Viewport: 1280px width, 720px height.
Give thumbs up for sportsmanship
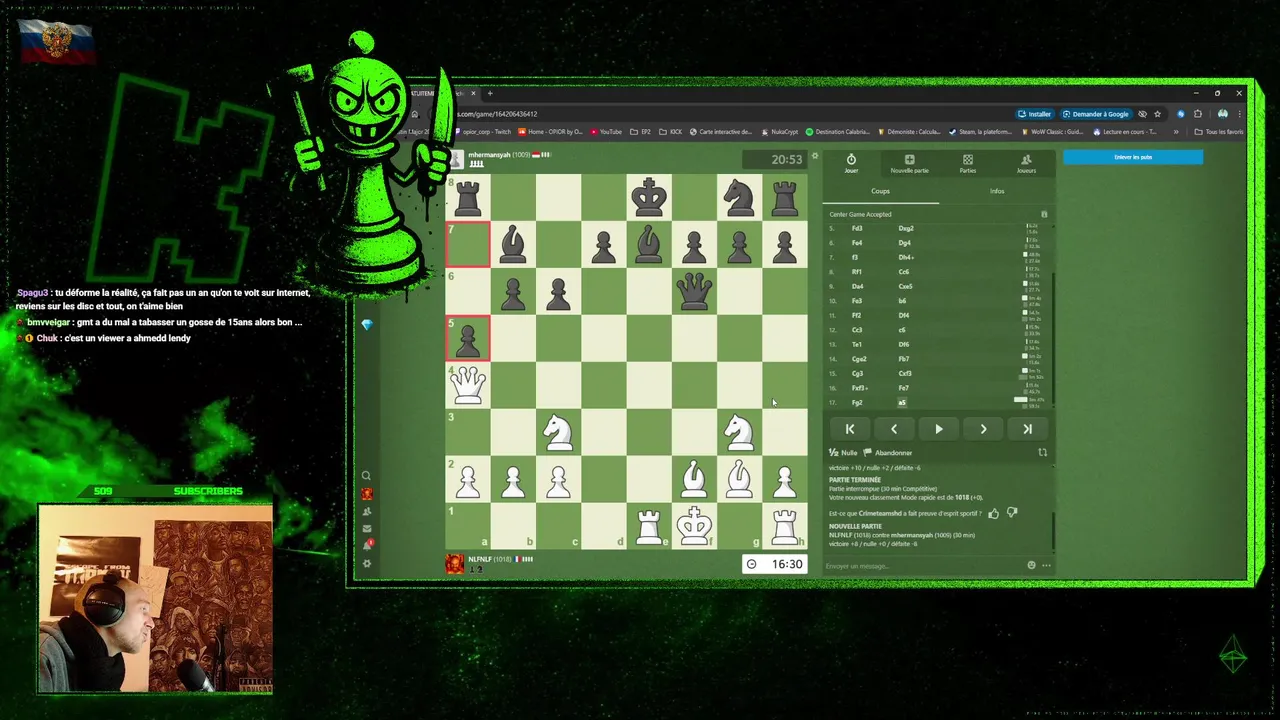[x=993, y=513]
